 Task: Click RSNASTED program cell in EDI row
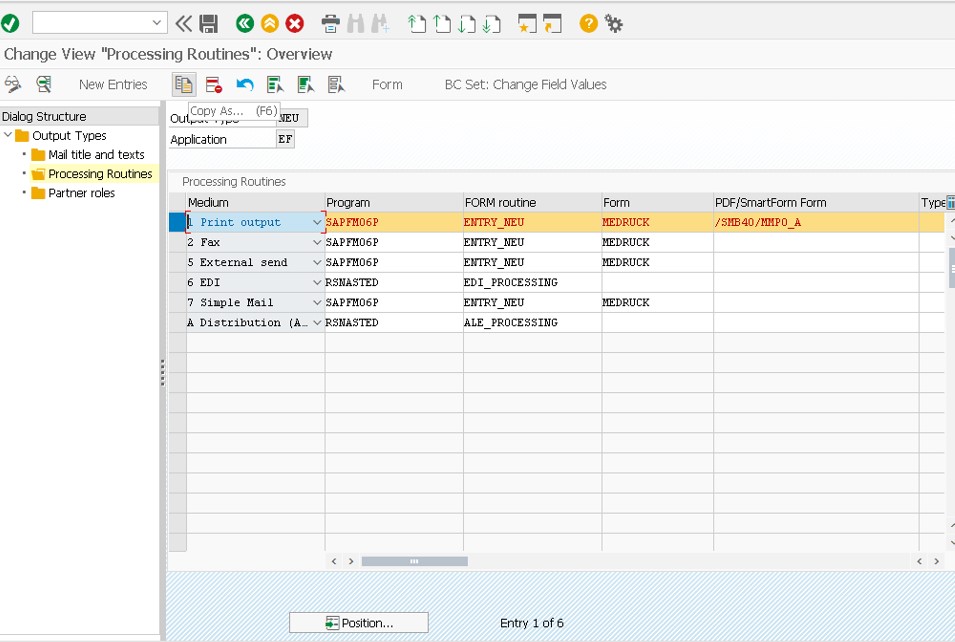(393, 283)
